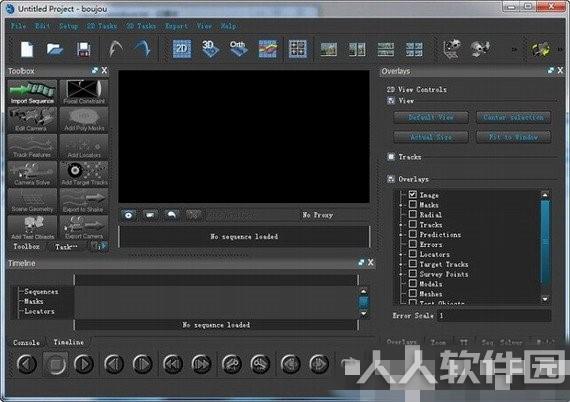This screenshot has height=402, width=570.
Task: Click the Actual Size button
Action: [x=431, y=137]
